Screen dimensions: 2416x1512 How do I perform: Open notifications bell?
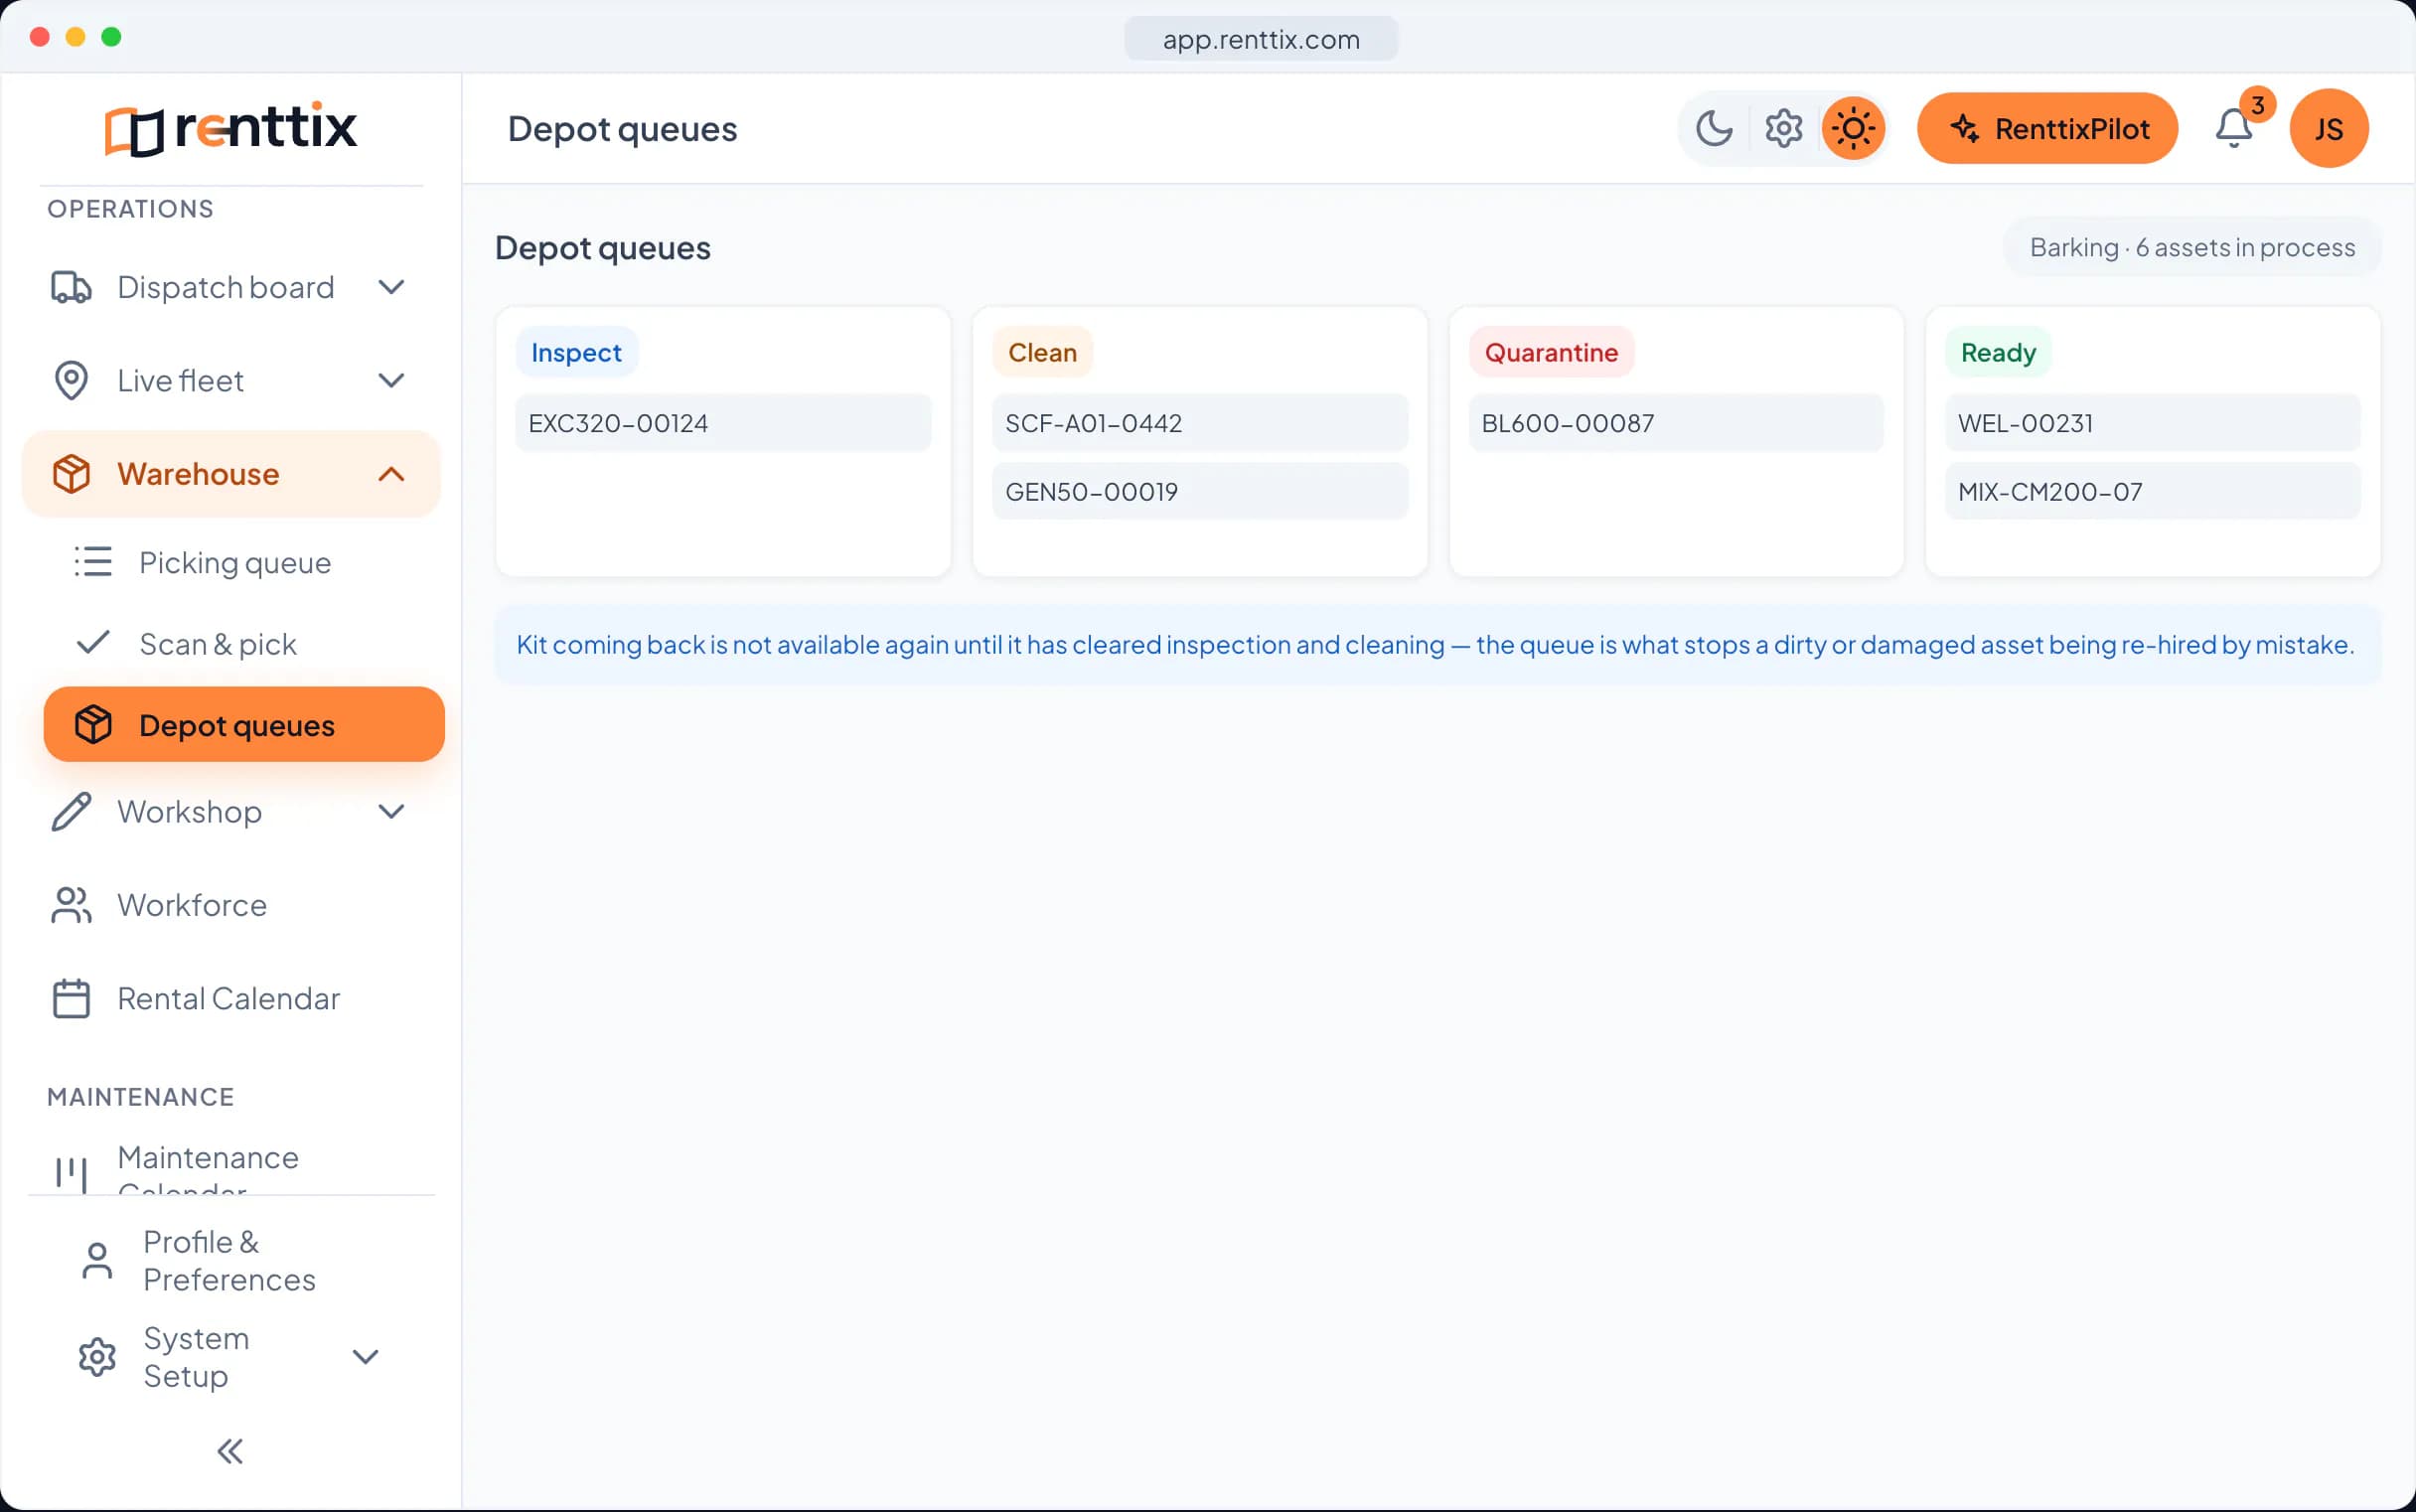2234,129
